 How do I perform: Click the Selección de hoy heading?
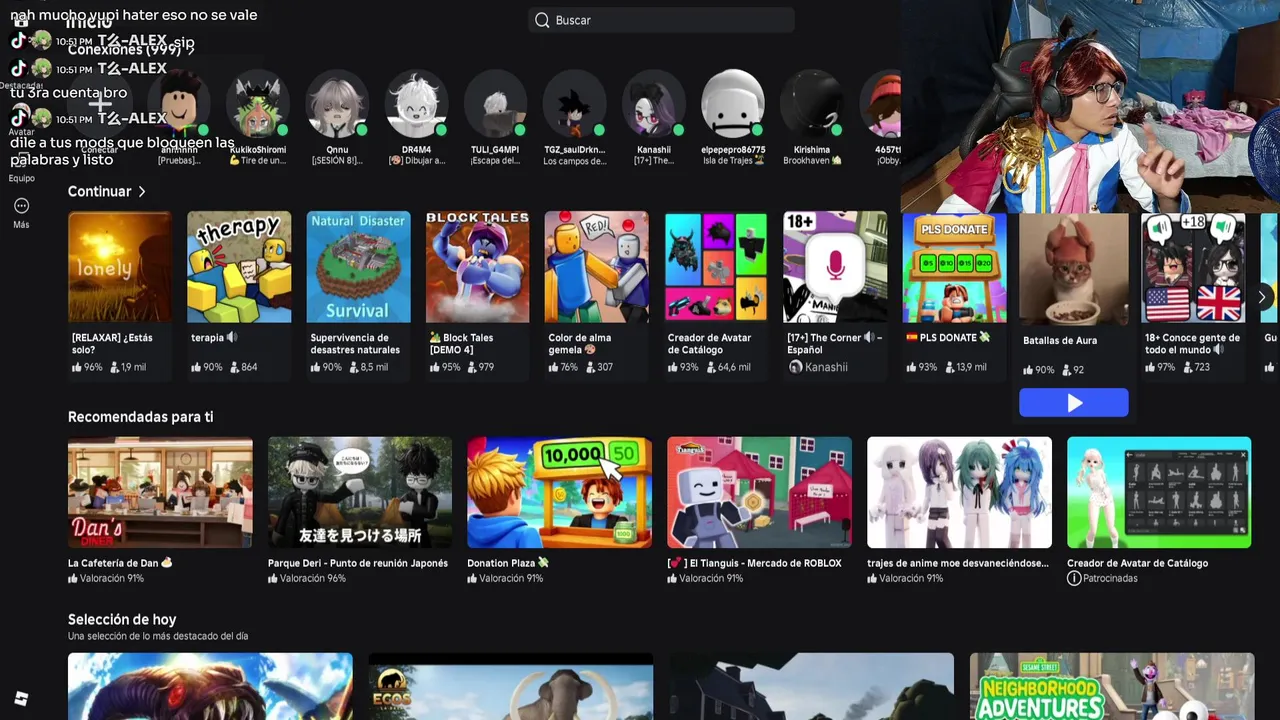pos(122,619)
